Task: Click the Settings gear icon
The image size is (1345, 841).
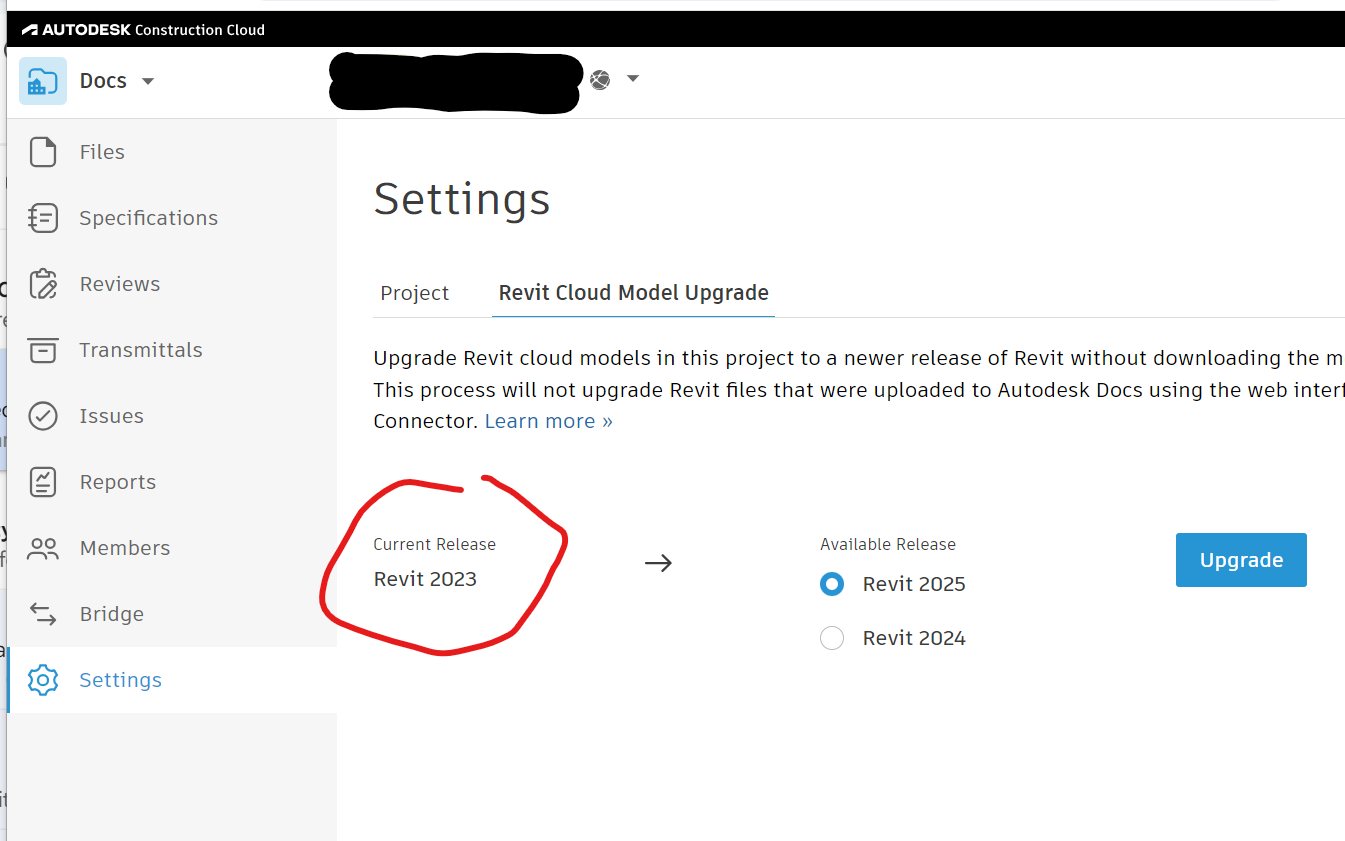Action: pyautogui.click(x=43, y=680)
